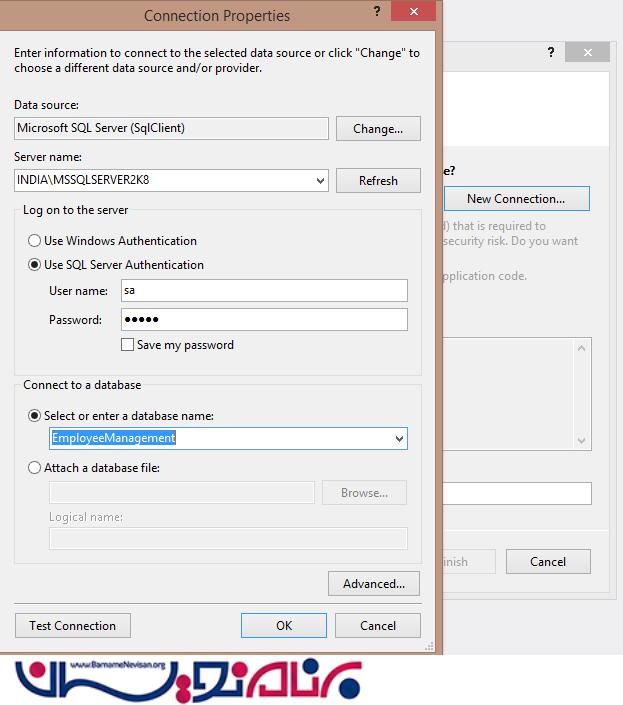Click the Change... data source button
This screenshot has width=623, height=705.
point(378,129)
